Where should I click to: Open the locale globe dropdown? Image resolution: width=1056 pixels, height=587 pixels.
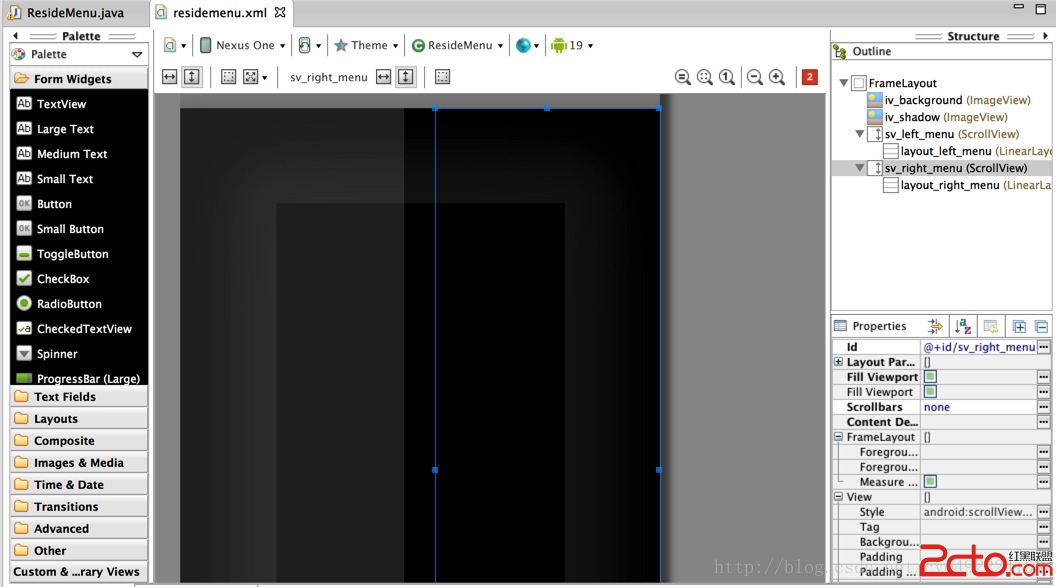(x=527, y=45)
